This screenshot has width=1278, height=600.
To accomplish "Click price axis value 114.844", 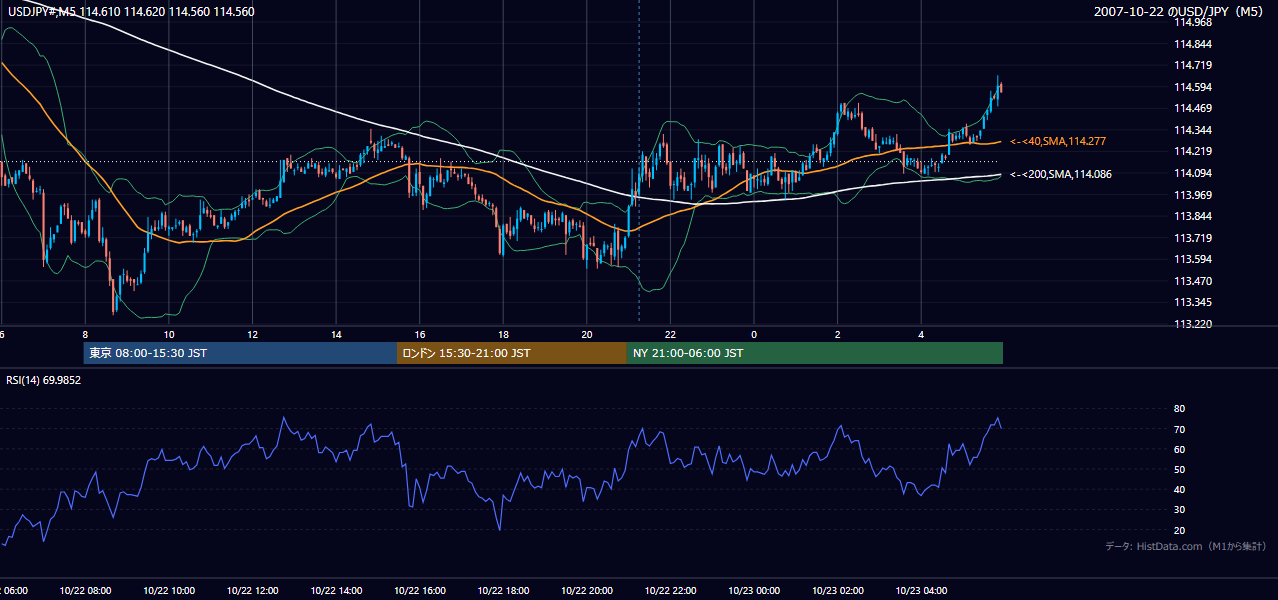I will (1193, 44).
